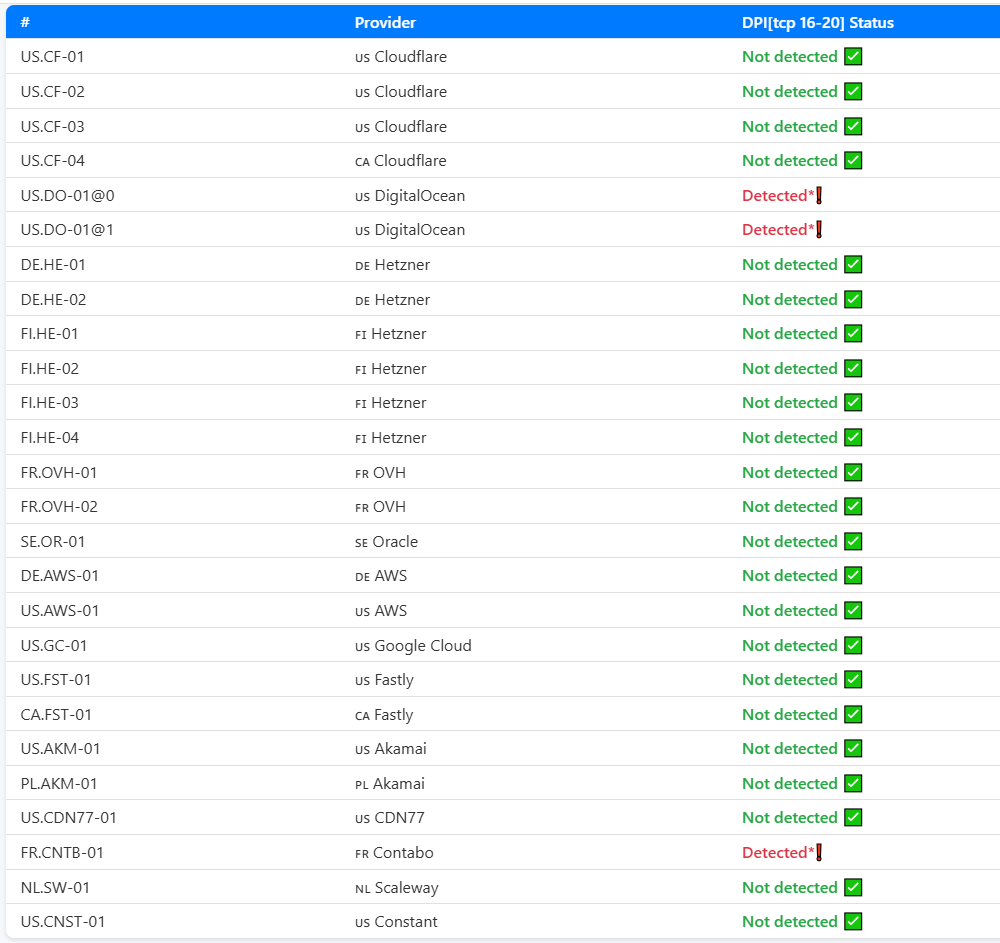This screenshot has width=1000, height=943.
Task: Click the 'US Google Cloud' provider text
Action: (413, 646)
